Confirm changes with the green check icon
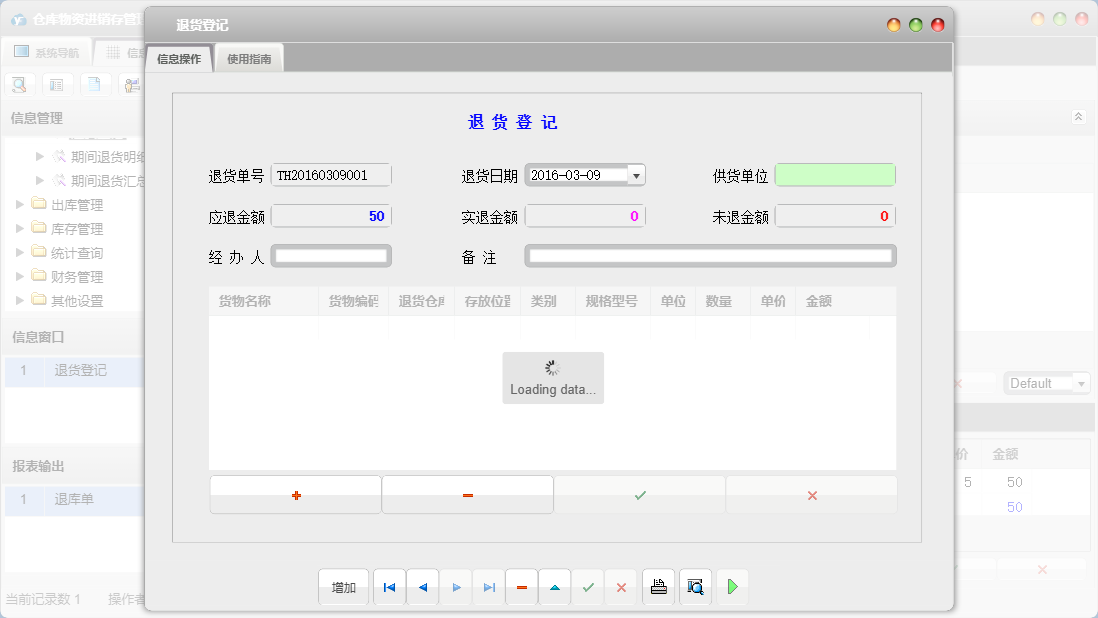The width and height of the screenshot is (1098, 618). (x=588, y=587)
